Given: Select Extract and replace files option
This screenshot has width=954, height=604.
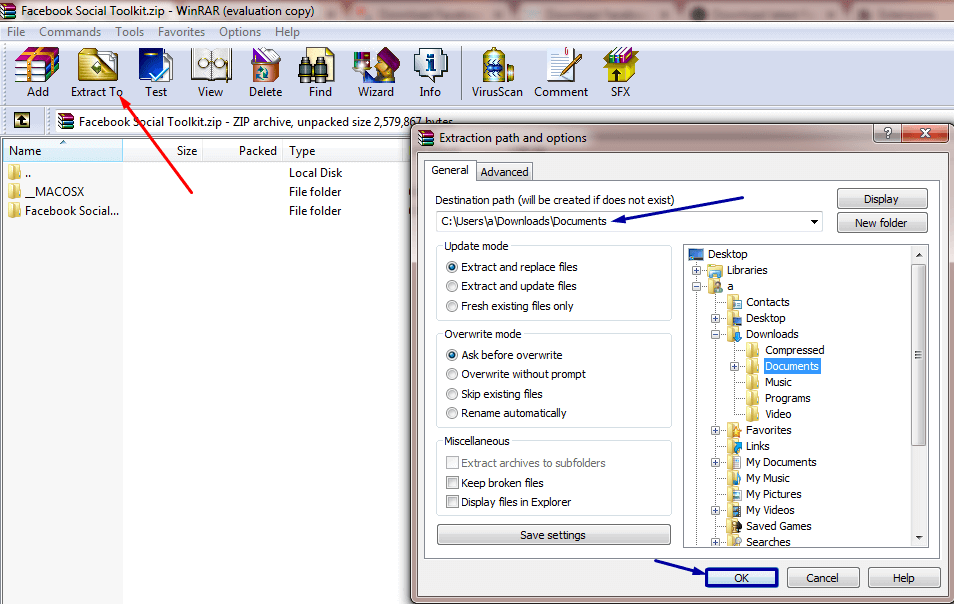Looking at the screenshot, I should click(451, 267).
